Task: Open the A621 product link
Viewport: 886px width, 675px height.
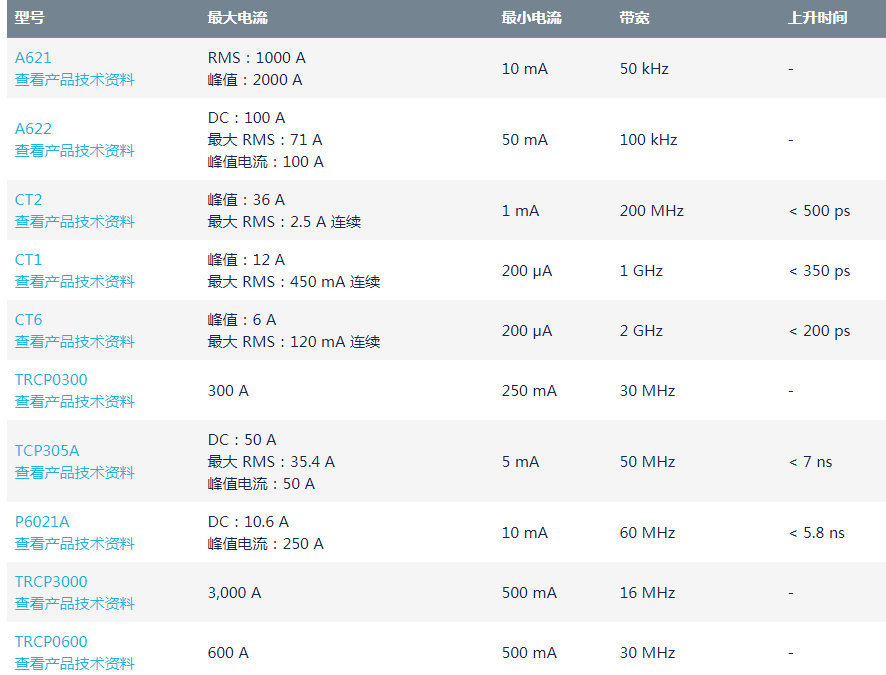Action: [33, 58]
